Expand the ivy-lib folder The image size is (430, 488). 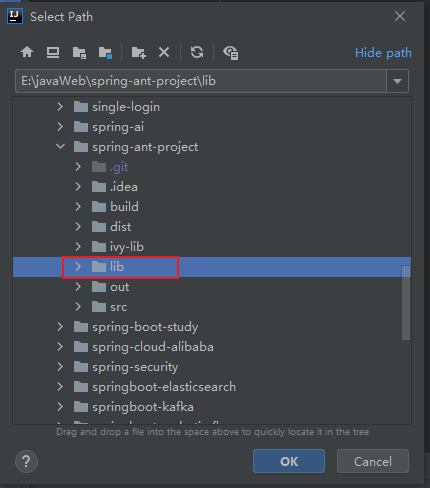(x=78, y=247)
